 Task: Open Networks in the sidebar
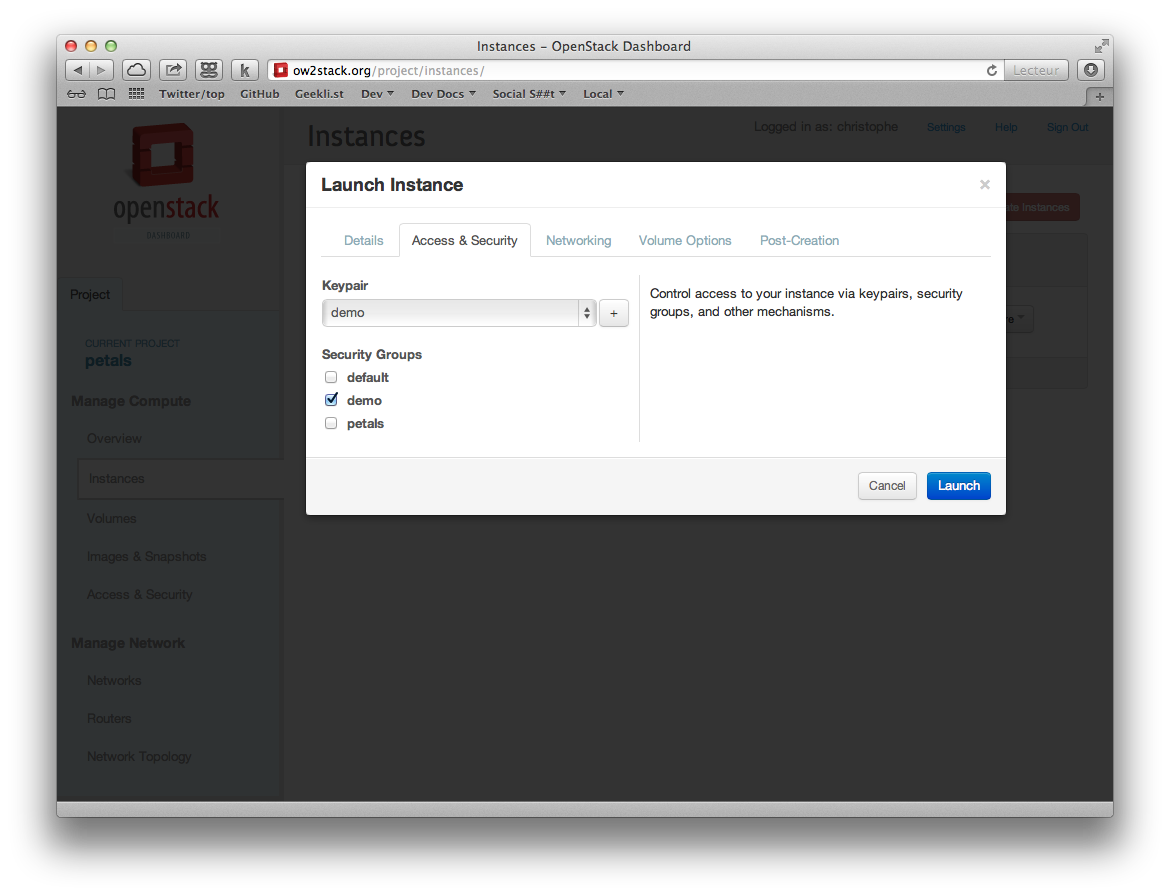click(114, 680)
